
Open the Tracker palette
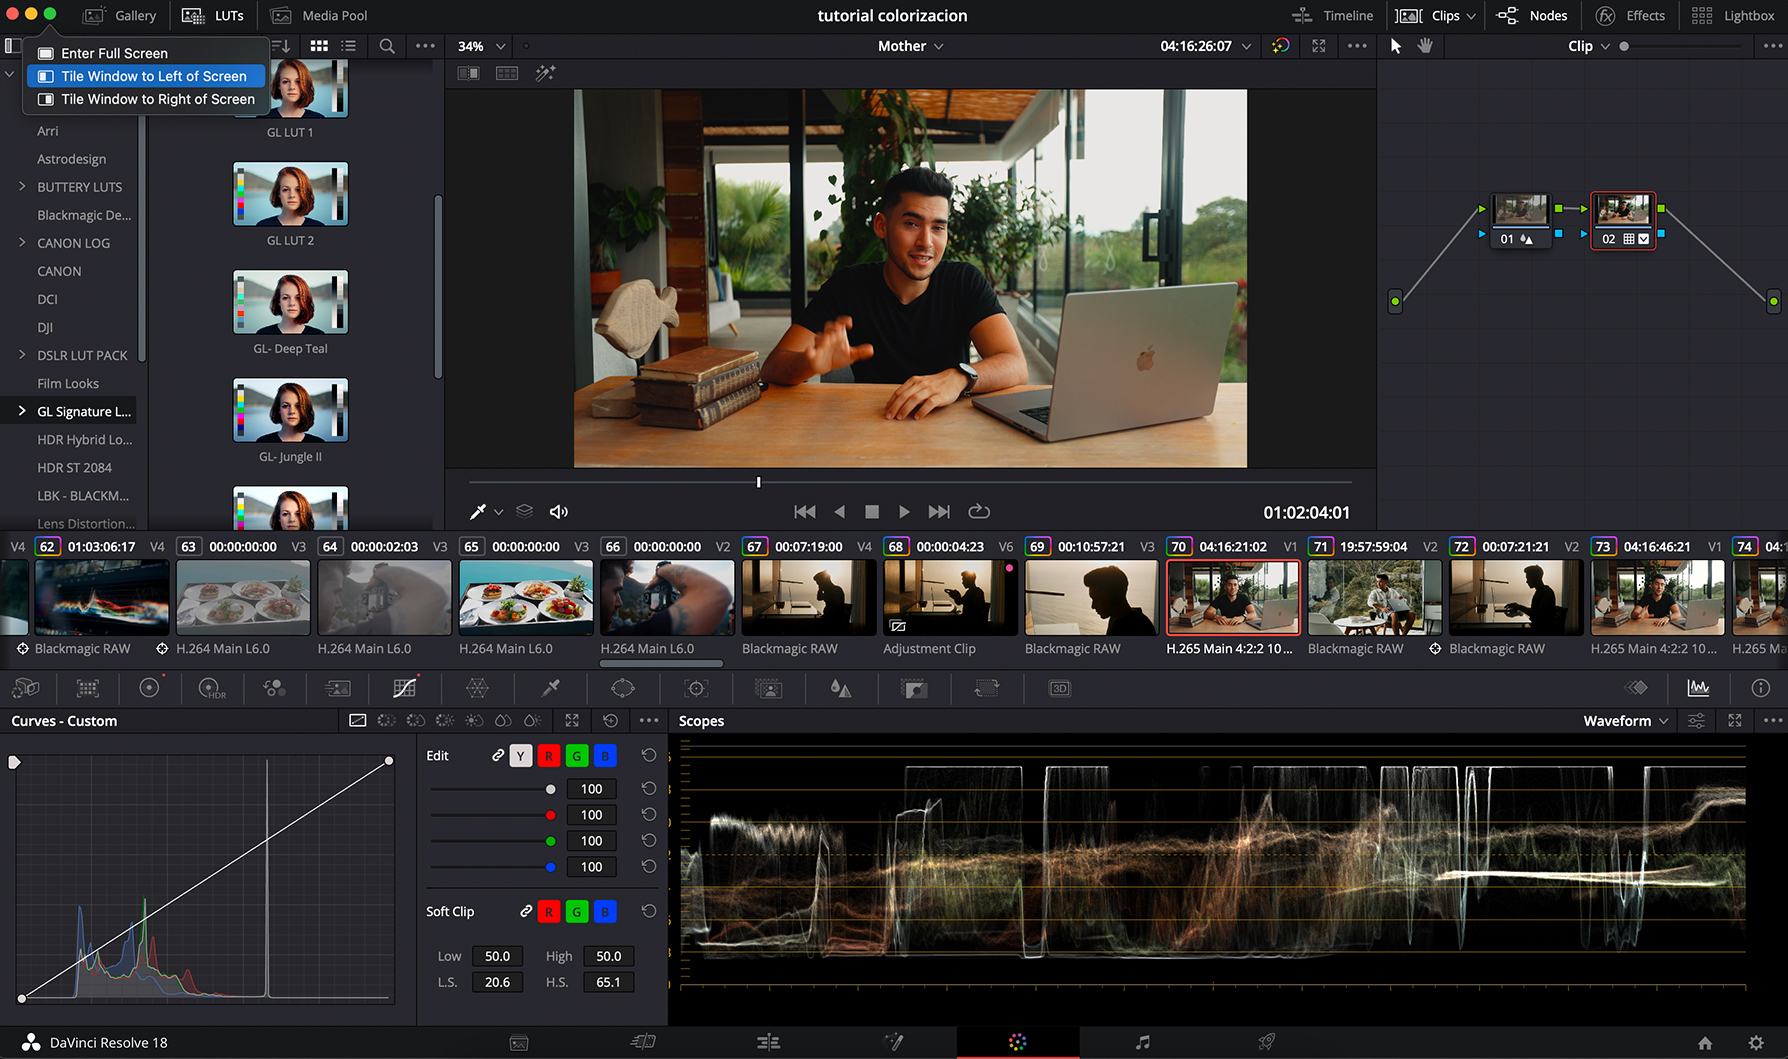(x=696, y=688)
